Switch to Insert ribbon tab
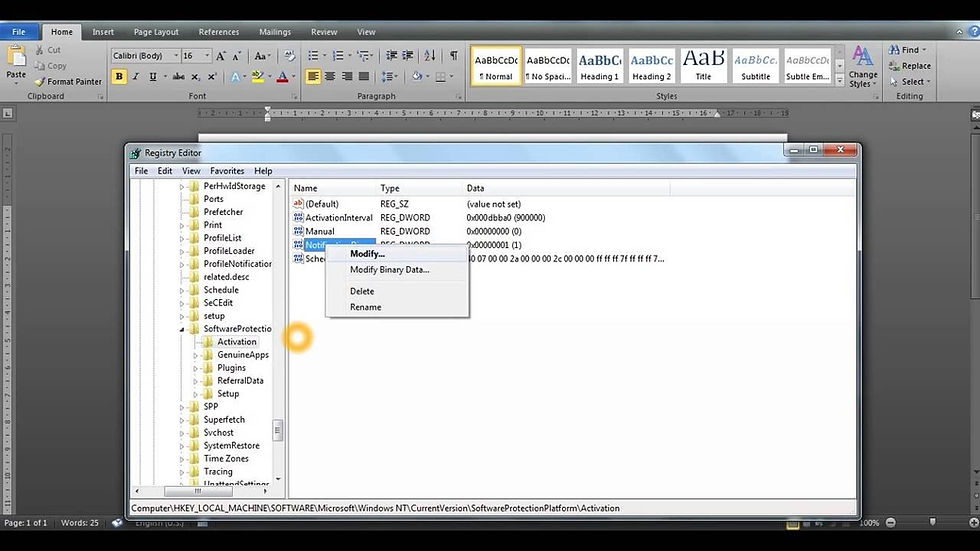Viewport: 980px width, 551px height. click(x=103, y=32)
